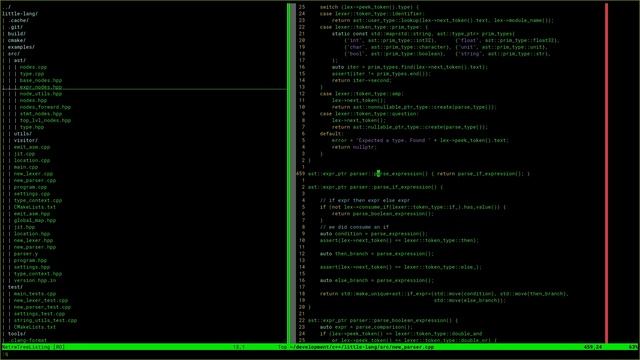This screenshot has height=360, width=640.
Task: Open new_lexer.cpp file
Action: pos(33,174)
